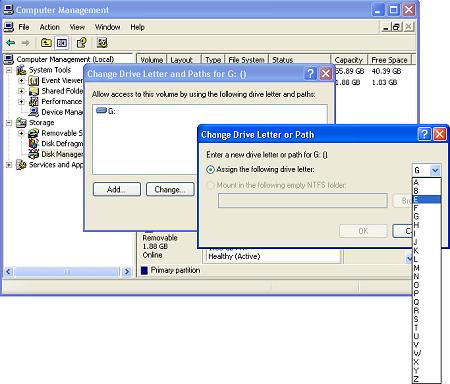Choose letter Z in dropdown list
Viewport: 450px width, 384px height.
tap(427, 379)
